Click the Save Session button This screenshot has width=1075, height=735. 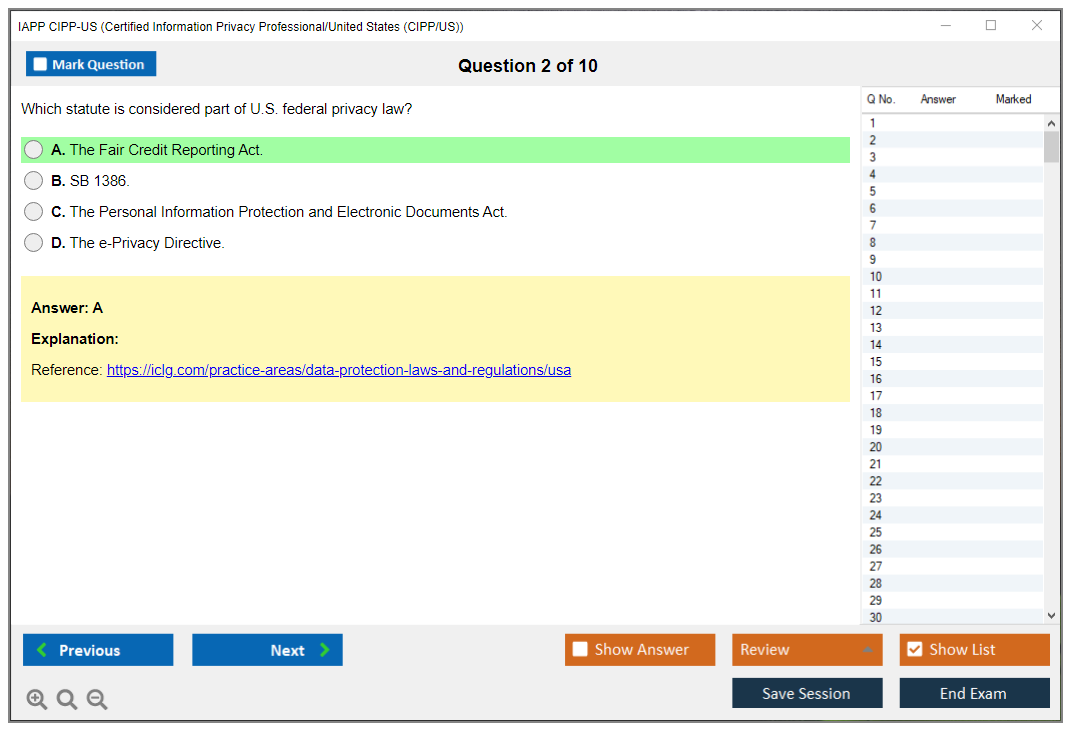(806, 693)
